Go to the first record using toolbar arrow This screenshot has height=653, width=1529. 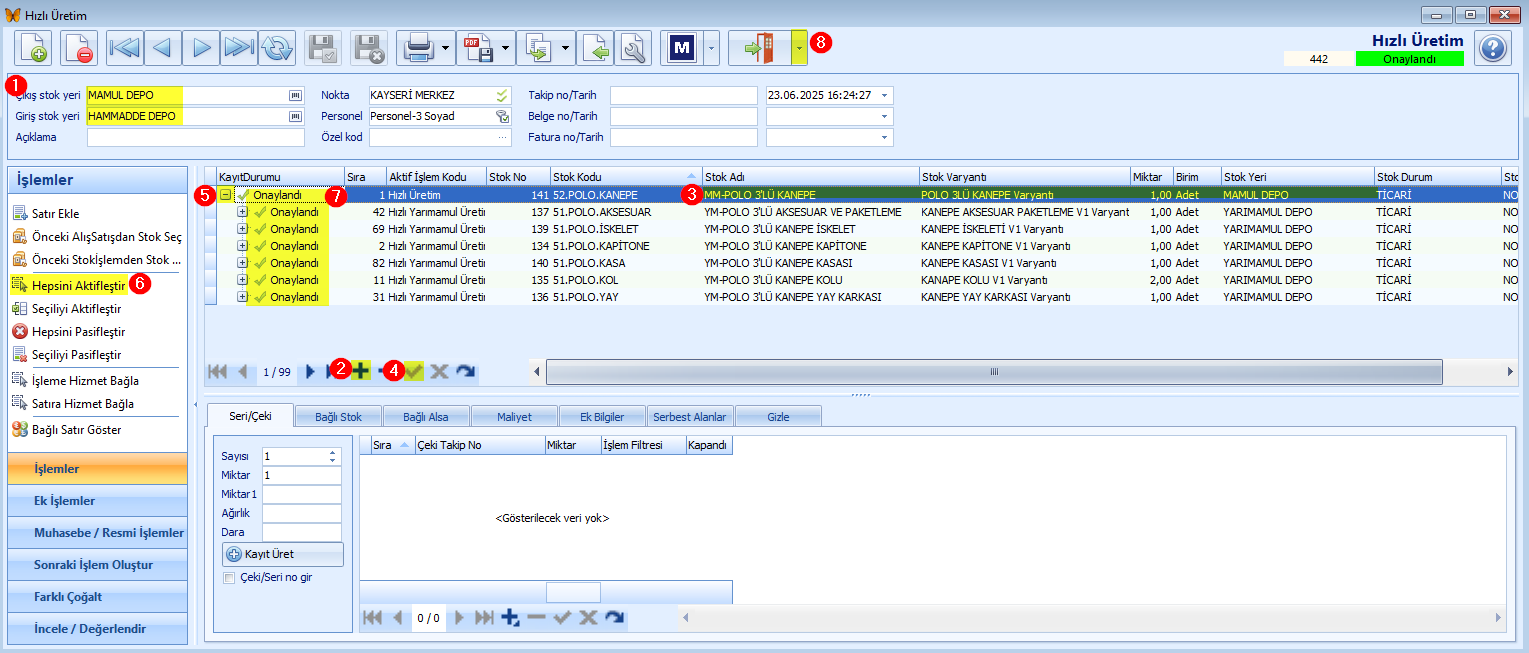coord(125,48)
